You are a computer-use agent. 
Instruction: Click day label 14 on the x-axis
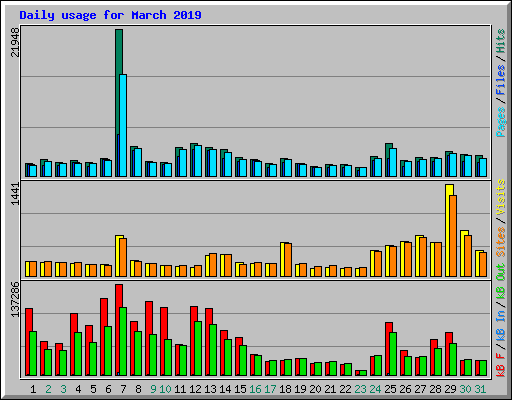[225, 389]
